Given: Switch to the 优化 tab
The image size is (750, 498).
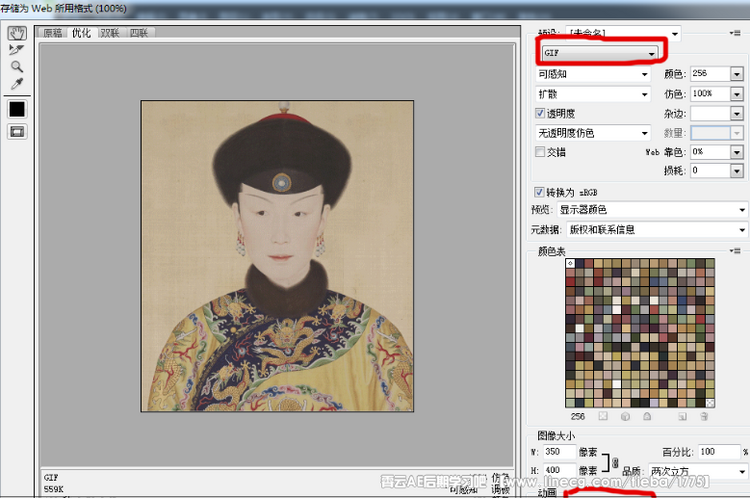Looking at the screenshot, I should [81, 33].
